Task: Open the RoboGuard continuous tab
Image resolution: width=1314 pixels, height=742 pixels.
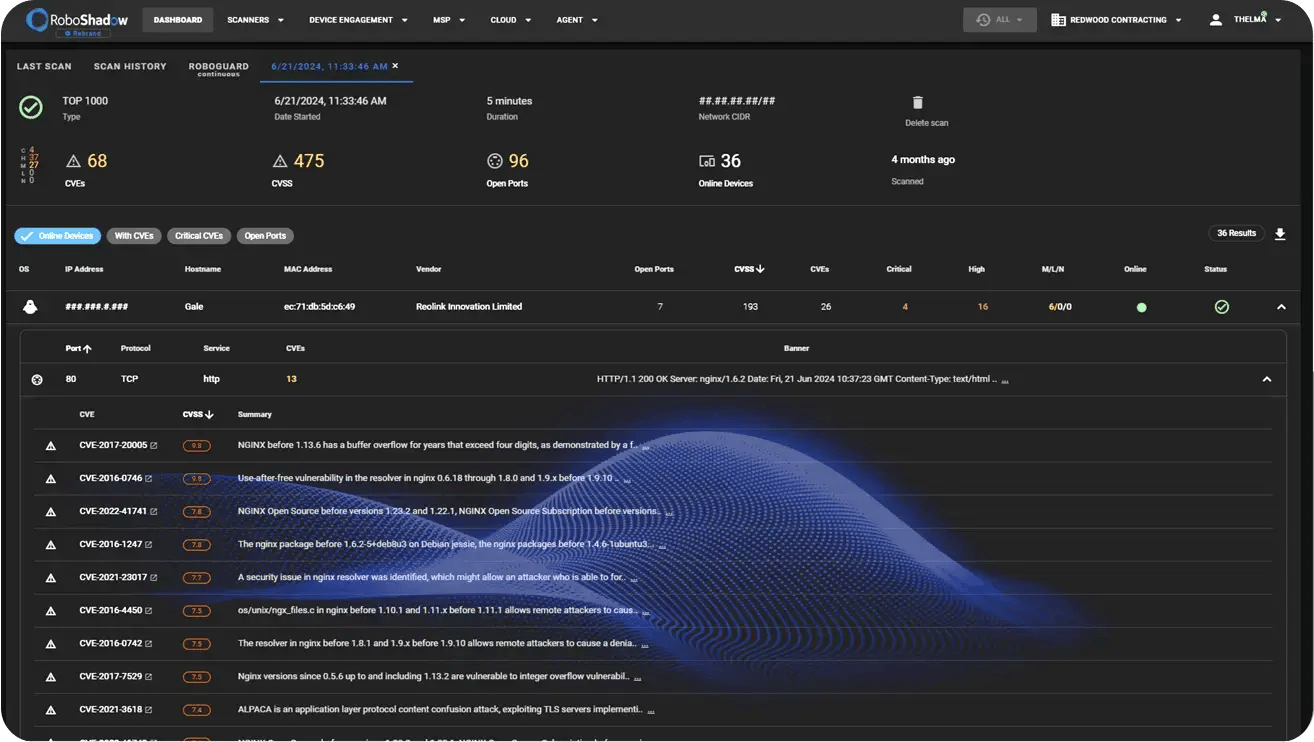Action: coord(218,68)
